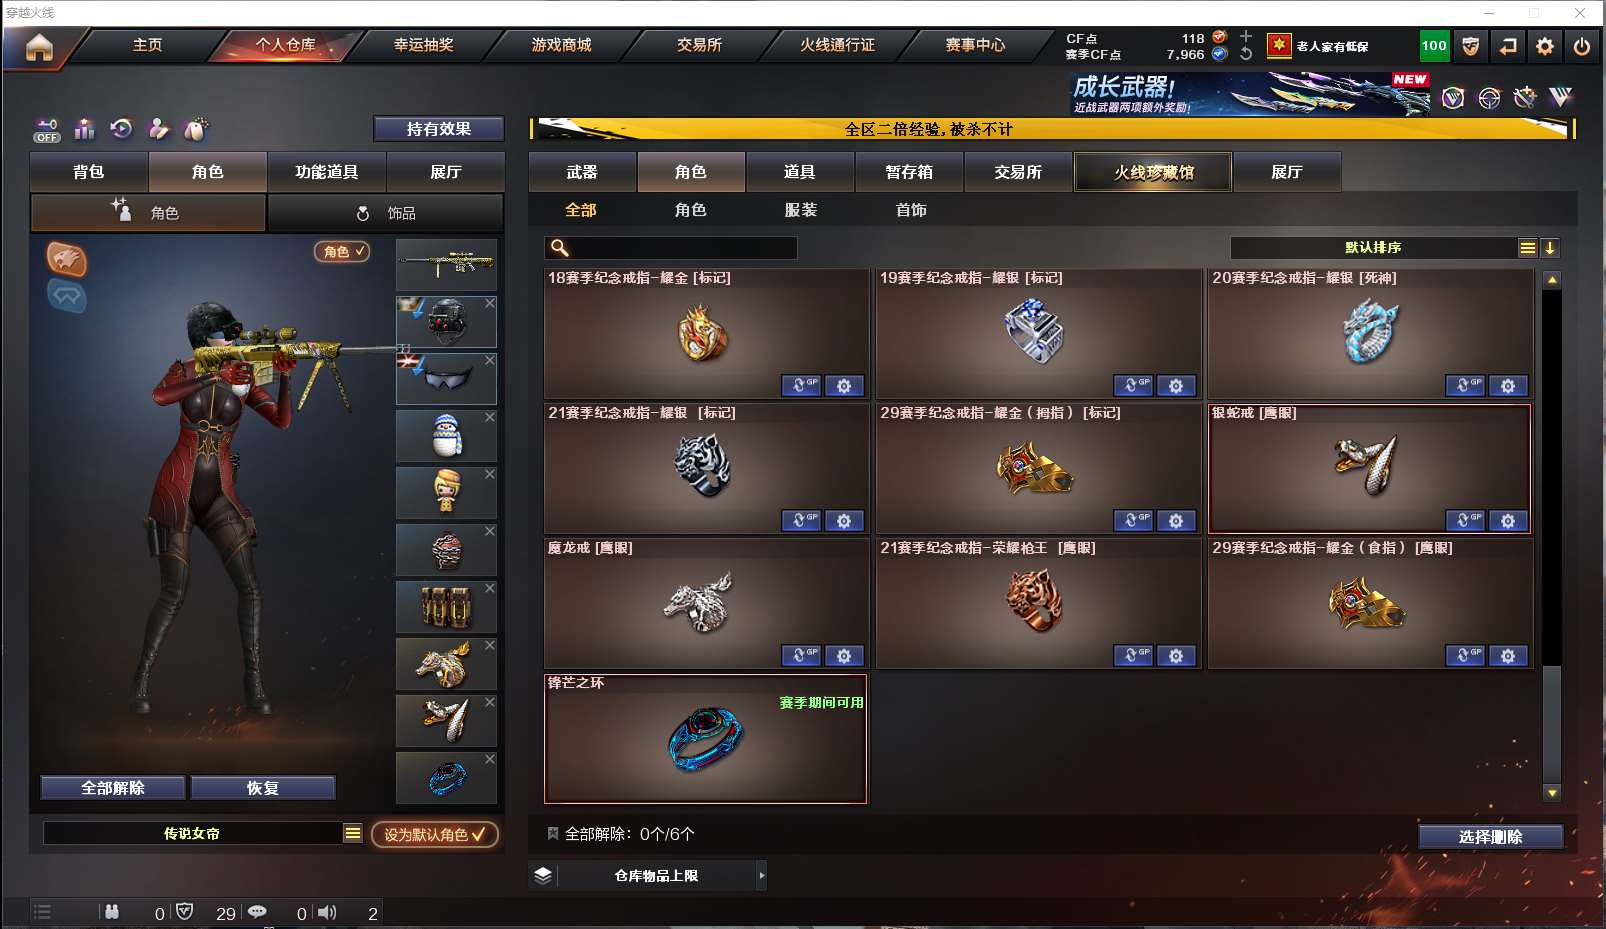1606x929 pixels.
Task: Toggle the OFF switch icon
Action: click(x=47, y=130)
